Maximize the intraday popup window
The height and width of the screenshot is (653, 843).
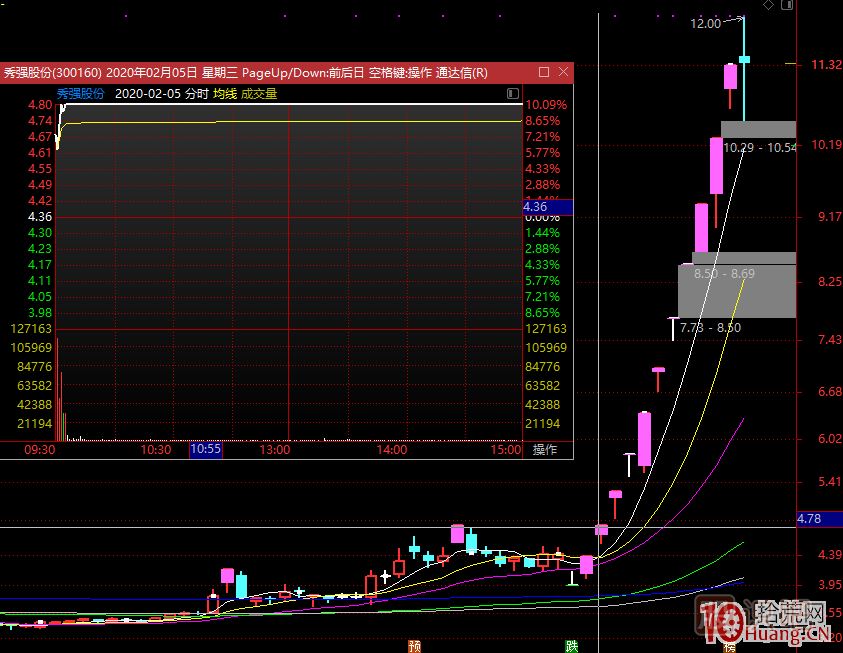pos(543,72)
